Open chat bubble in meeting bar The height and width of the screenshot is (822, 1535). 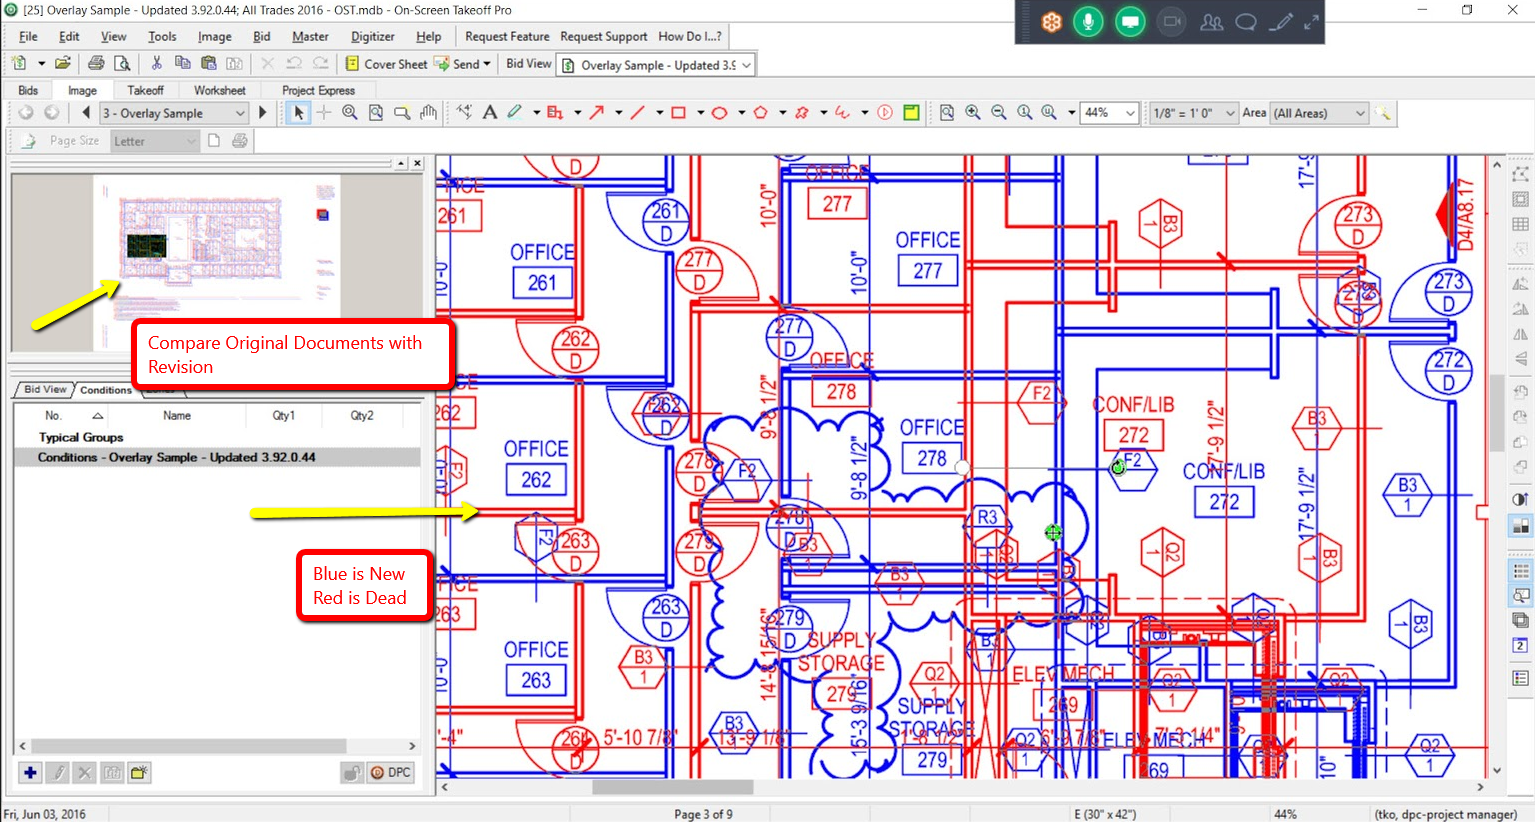point(1246,22)
